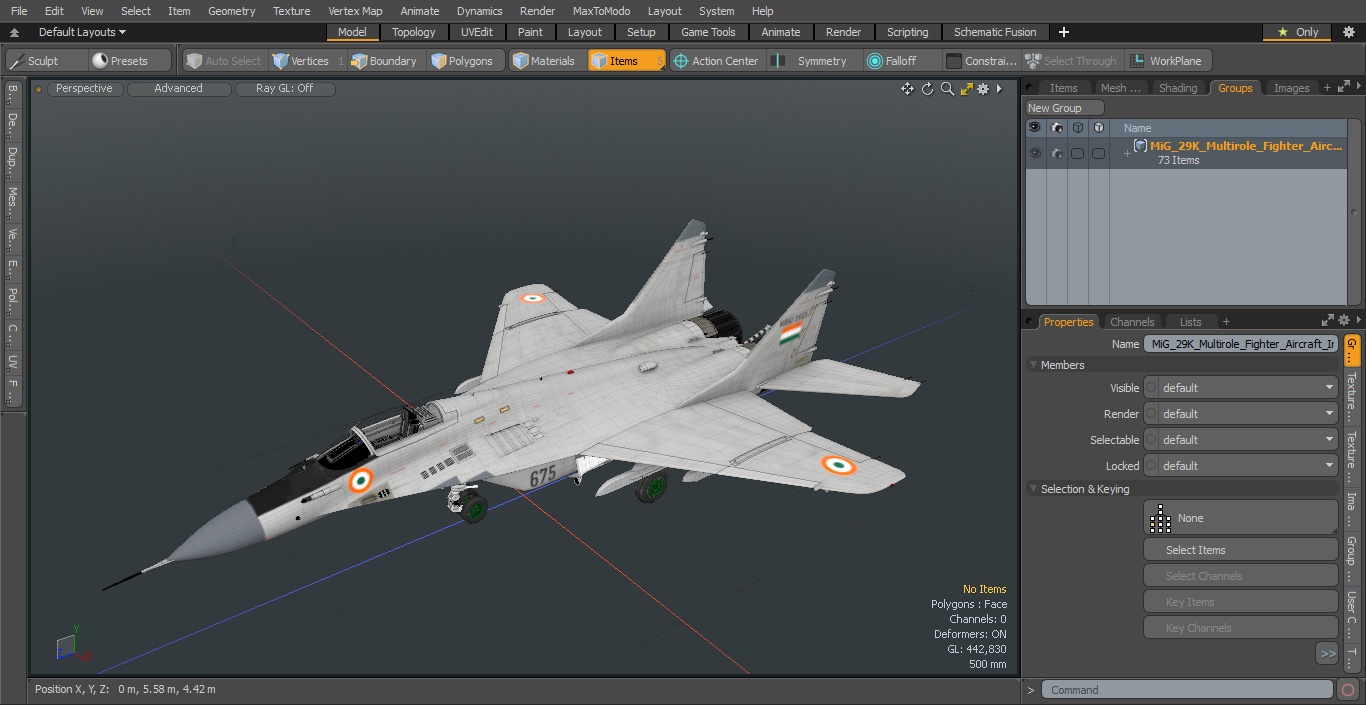
Task: Expand the MiG_29K group tree item
Action: (1127, 153)
